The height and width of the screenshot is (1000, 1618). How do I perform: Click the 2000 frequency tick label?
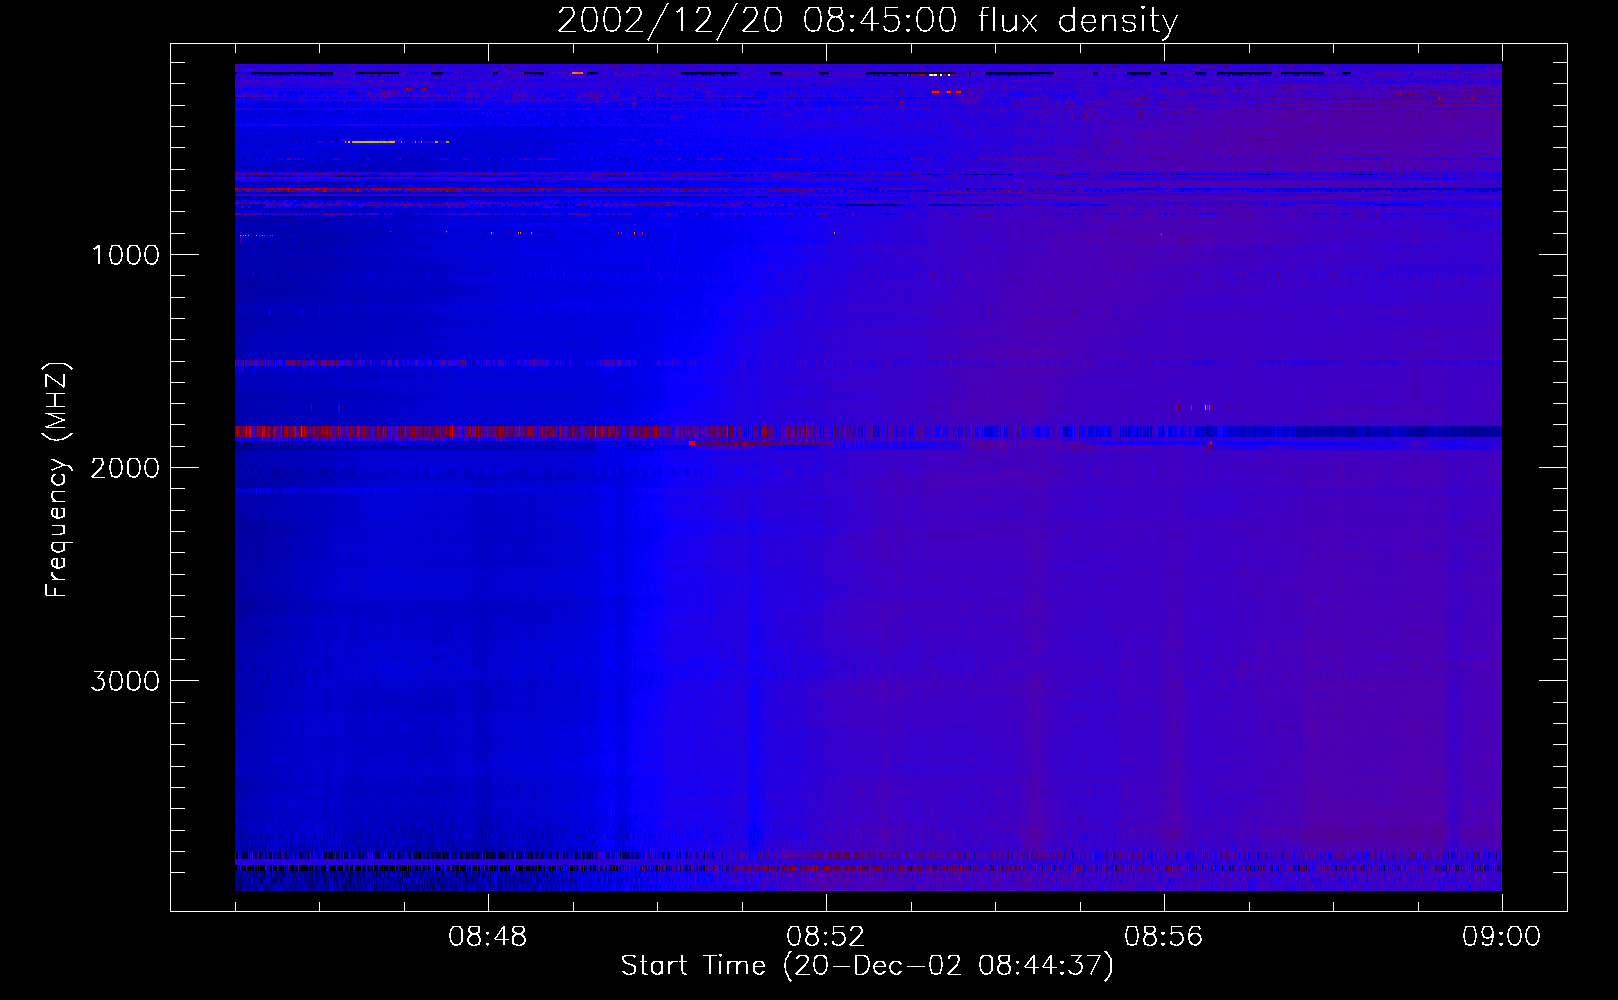pyautogui.click(x=125, y=468)
